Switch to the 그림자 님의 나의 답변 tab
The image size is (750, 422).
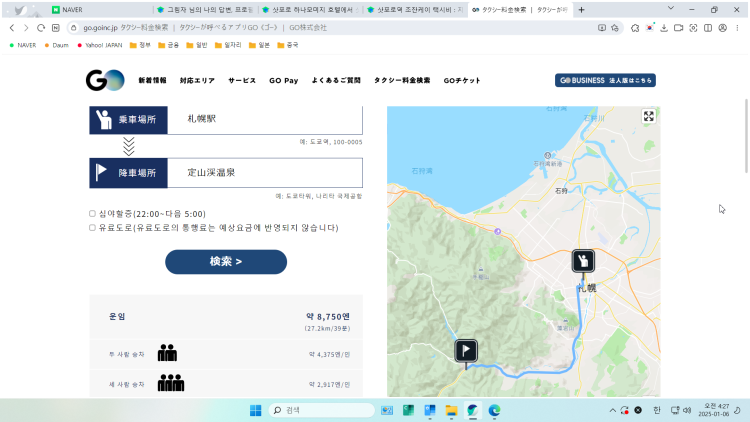tap(206, 10)
